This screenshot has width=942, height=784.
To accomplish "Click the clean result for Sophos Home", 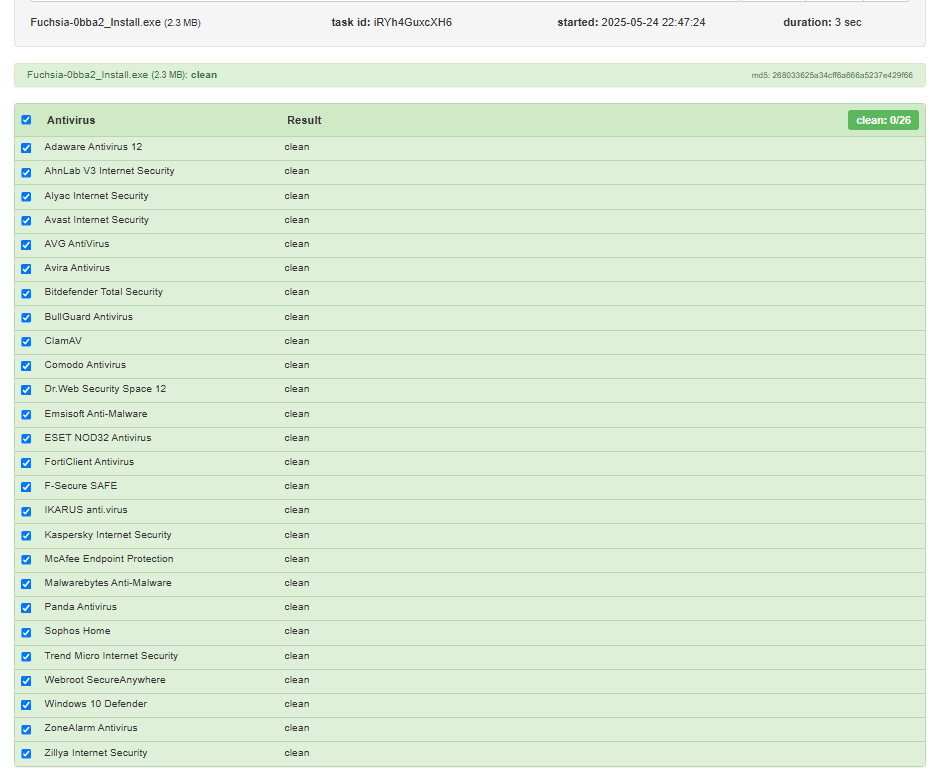I will click(297, 631).
